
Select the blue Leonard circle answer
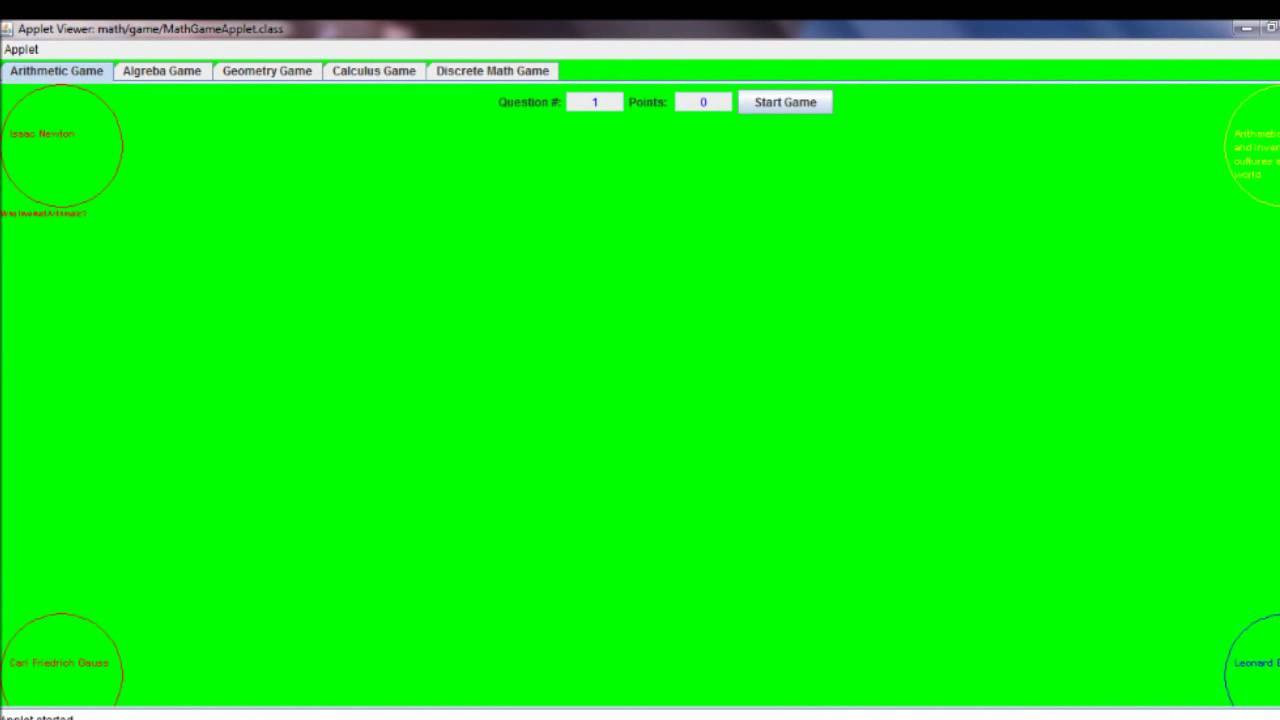(1253, 662)
